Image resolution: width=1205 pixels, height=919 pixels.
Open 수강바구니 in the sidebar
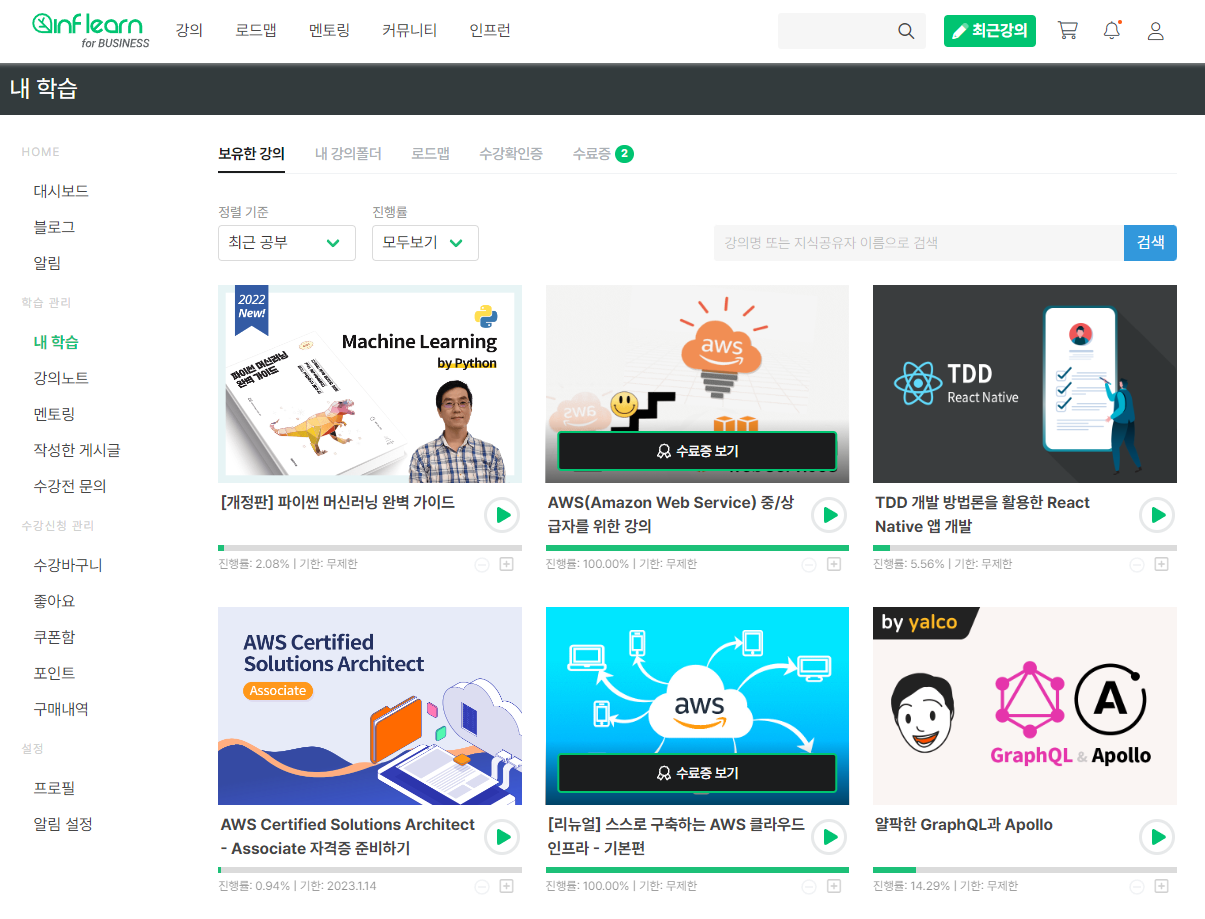pyautogui.click(x=68, y=565)
